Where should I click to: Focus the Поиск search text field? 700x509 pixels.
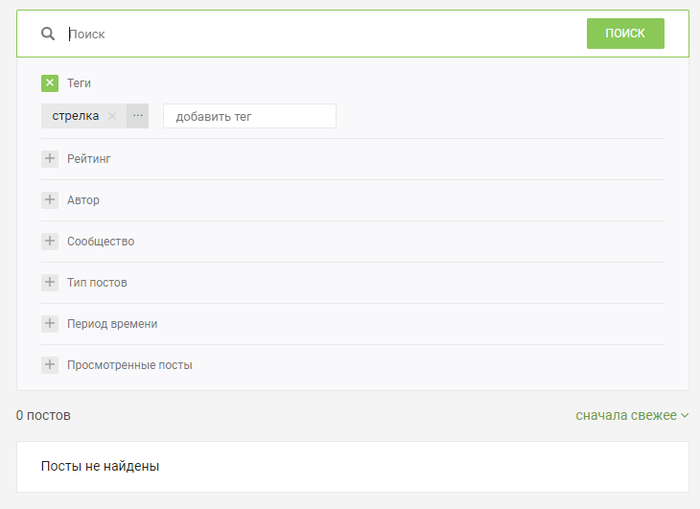(x=320, y=34)
